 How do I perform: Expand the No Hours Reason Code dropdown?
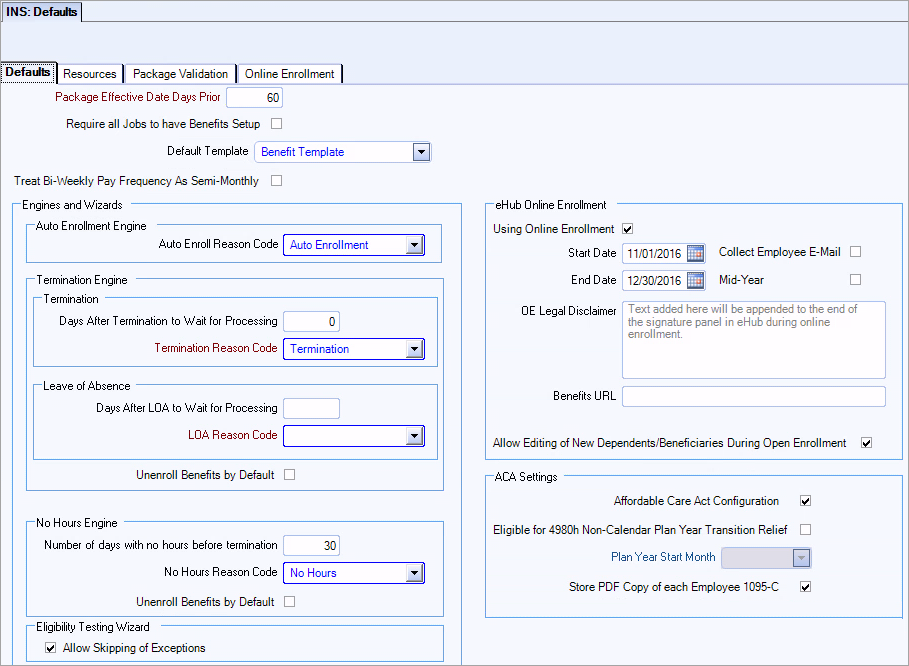[x=414, y=573]
